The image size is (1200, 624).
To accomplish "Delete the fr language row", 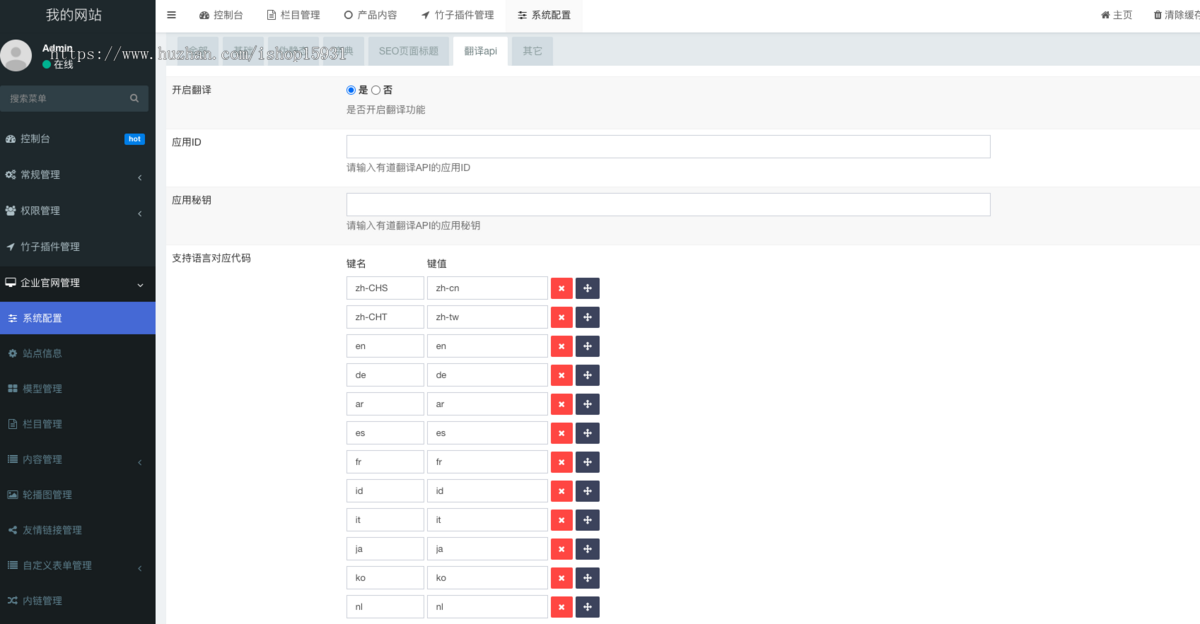I will [562, 462].
